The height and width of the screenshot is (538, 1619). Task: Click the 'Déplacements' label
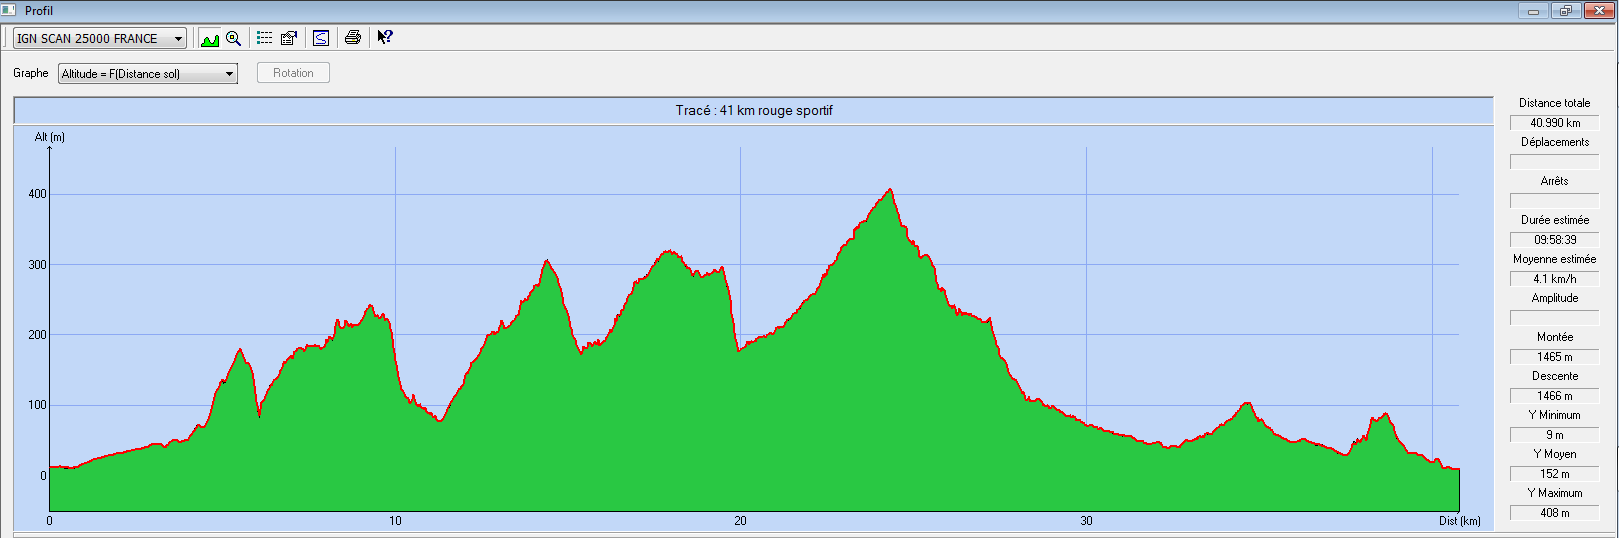tap(1554, 142)
